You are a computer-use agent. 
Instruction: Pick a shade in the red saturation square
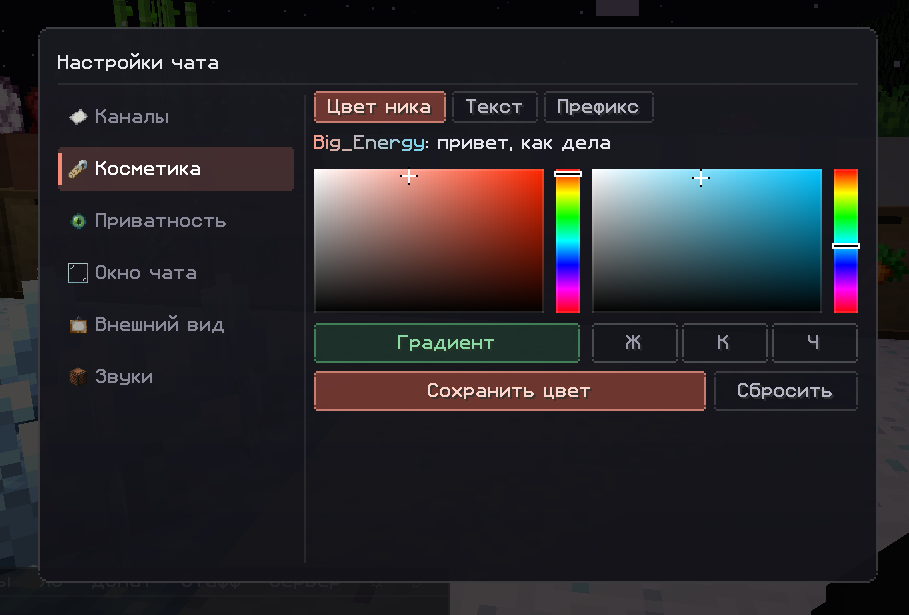tap(428, 241)
